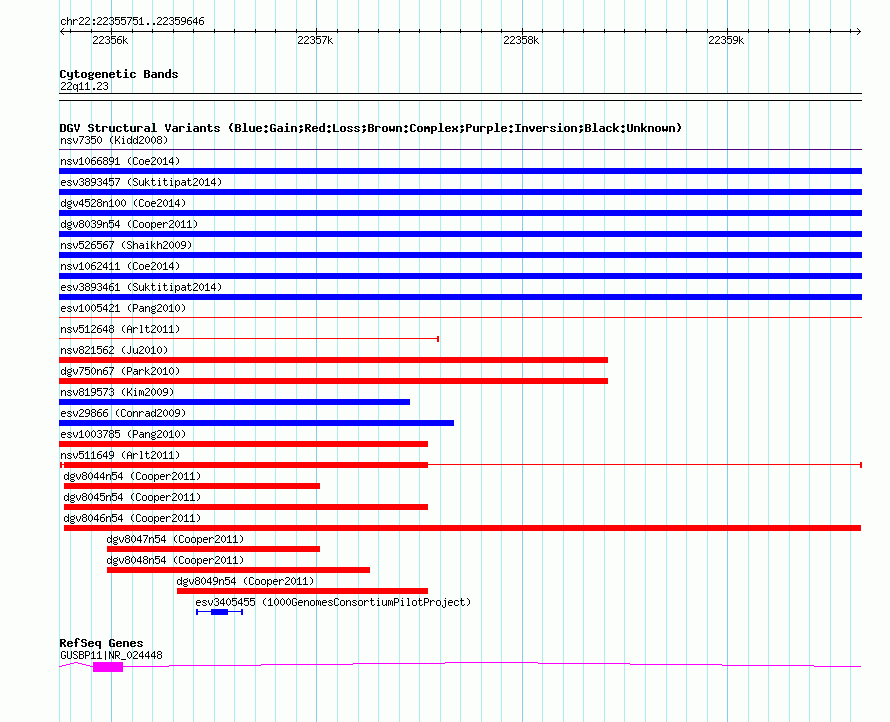Select the blue bar under nsv819573
The image size is (890, 722).
tap(234, 402)
